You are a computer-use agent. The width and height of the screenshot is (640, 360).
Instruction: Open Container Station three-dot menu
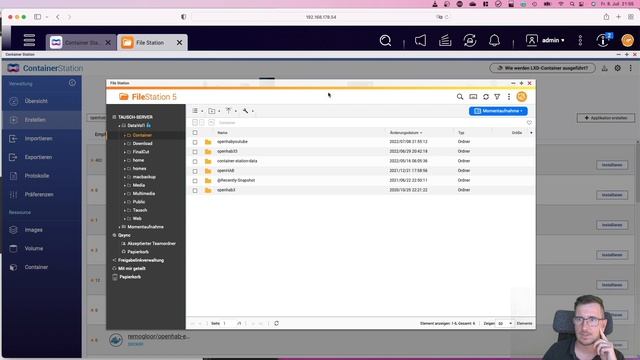tap(631, 68)
